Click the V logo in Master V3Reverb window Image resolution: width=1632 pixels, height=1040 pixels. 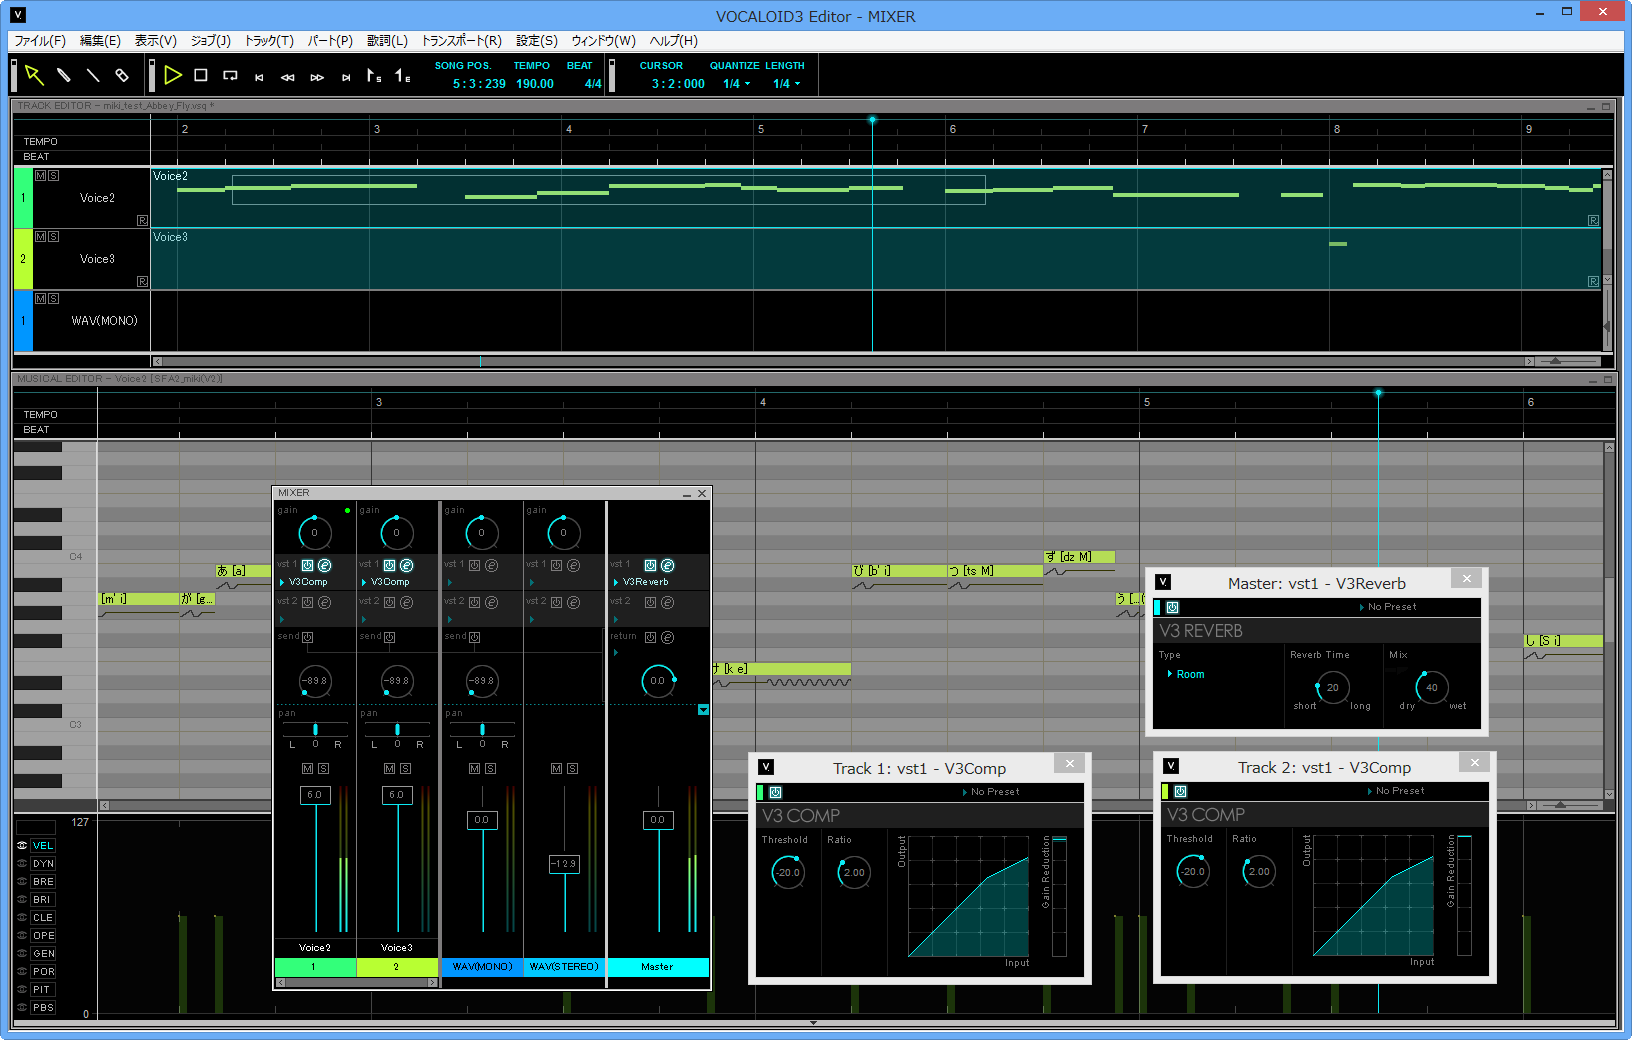point(1163,581)
